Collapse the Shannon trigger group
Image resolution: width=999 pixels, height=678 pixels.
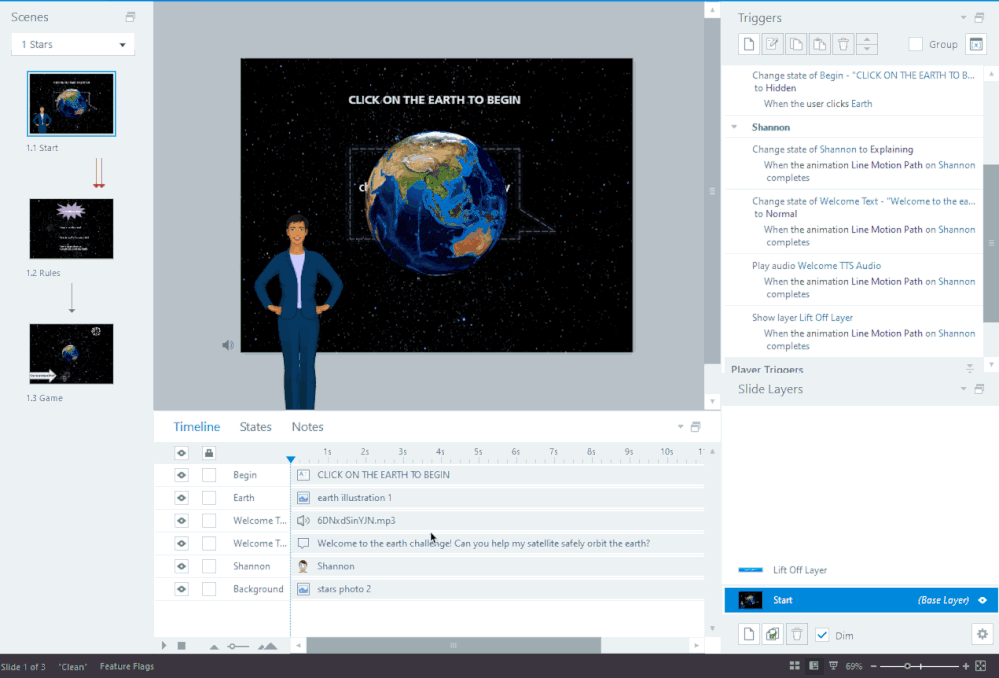tap(735, 128)
